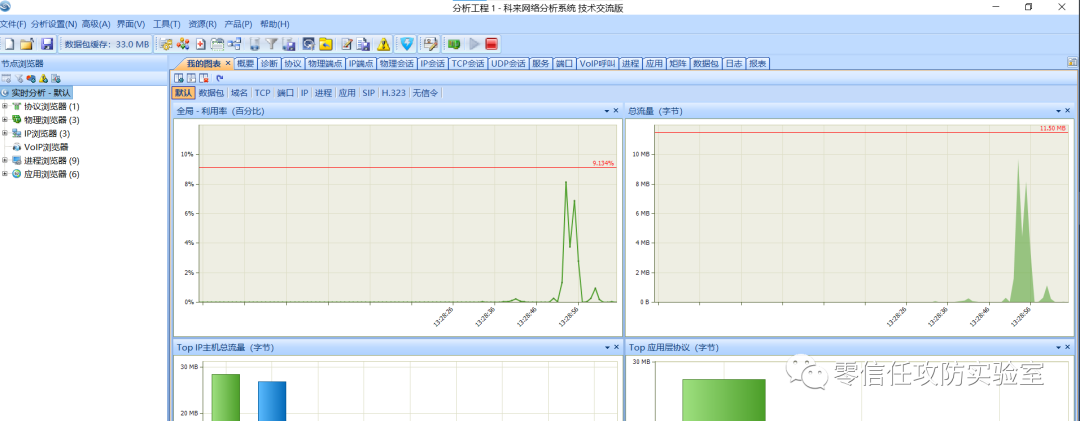Open dropdown arrow of 全局-利用率 panel

(x=607, y=111)
